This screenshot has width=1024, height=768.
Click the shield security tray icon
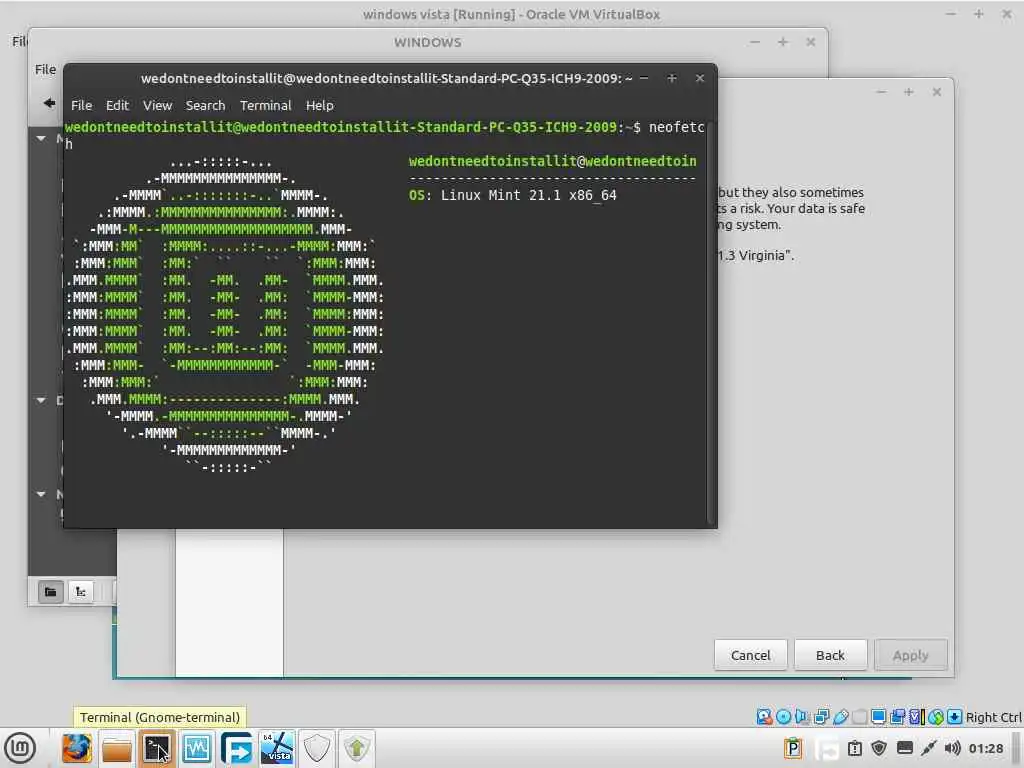point(879,748)
